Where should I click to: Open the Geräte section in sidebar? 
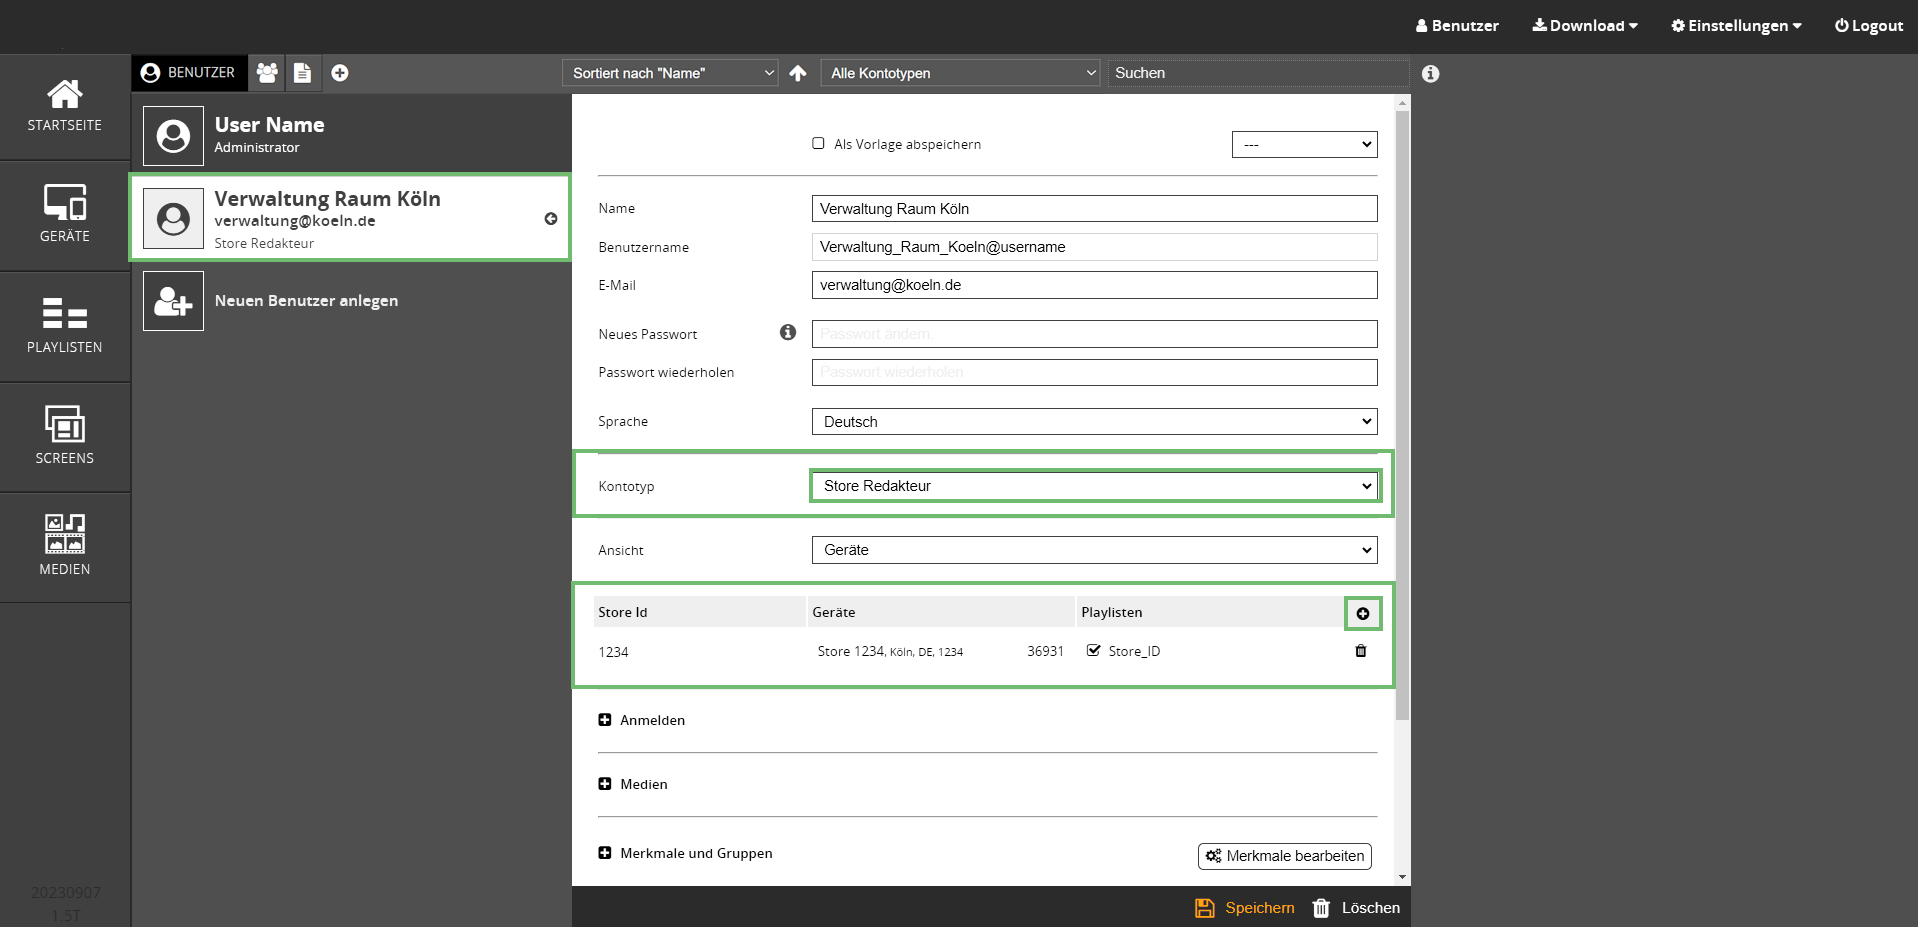click(x=65, y=214)
